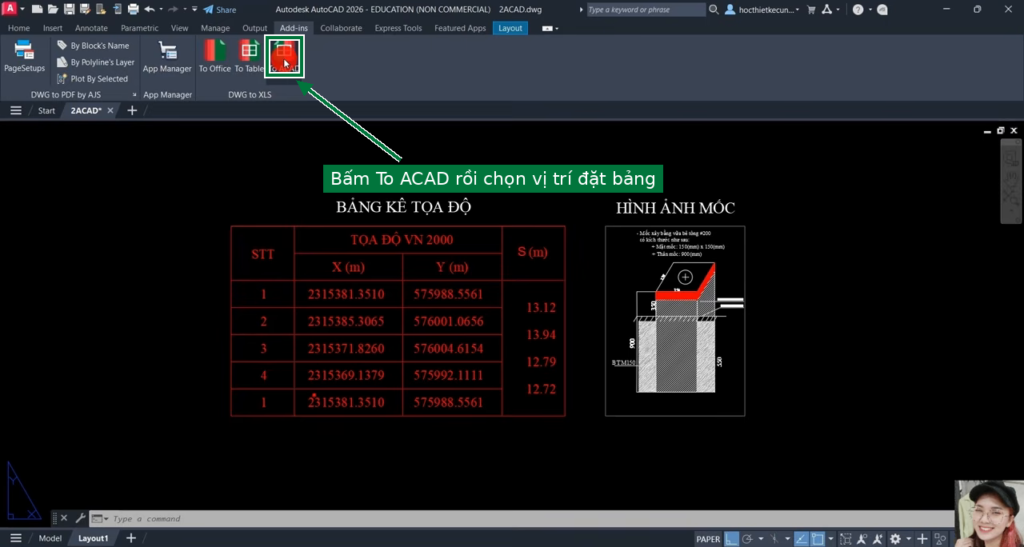Open Polar Tracking angle dropdown arrow
Viewport: 1024px width, 547px height.
761,539
